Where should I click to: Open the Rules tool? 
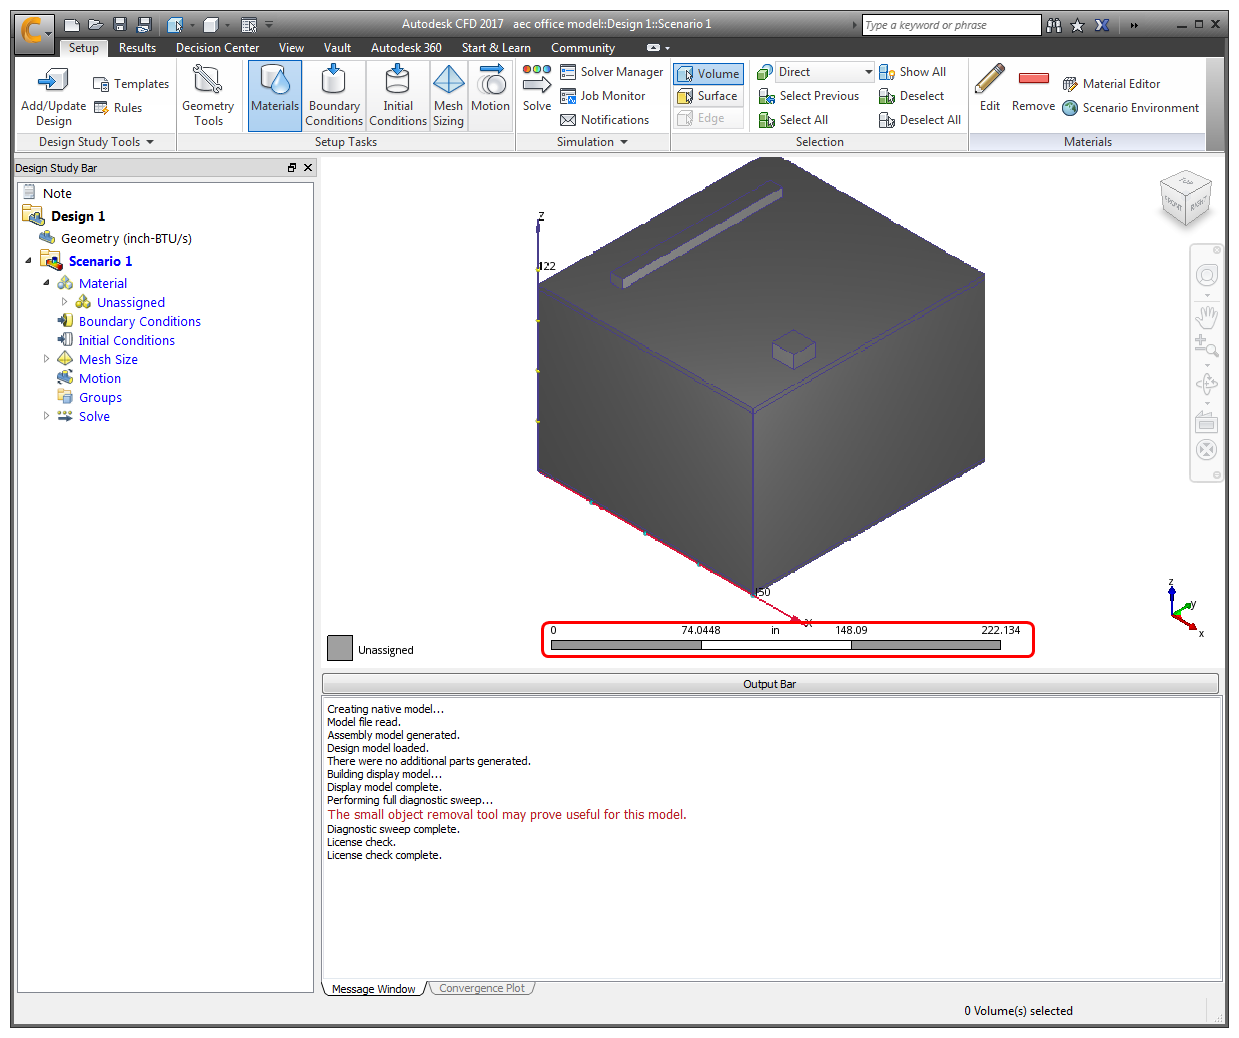pyautogui.click(x=118, y=108)
